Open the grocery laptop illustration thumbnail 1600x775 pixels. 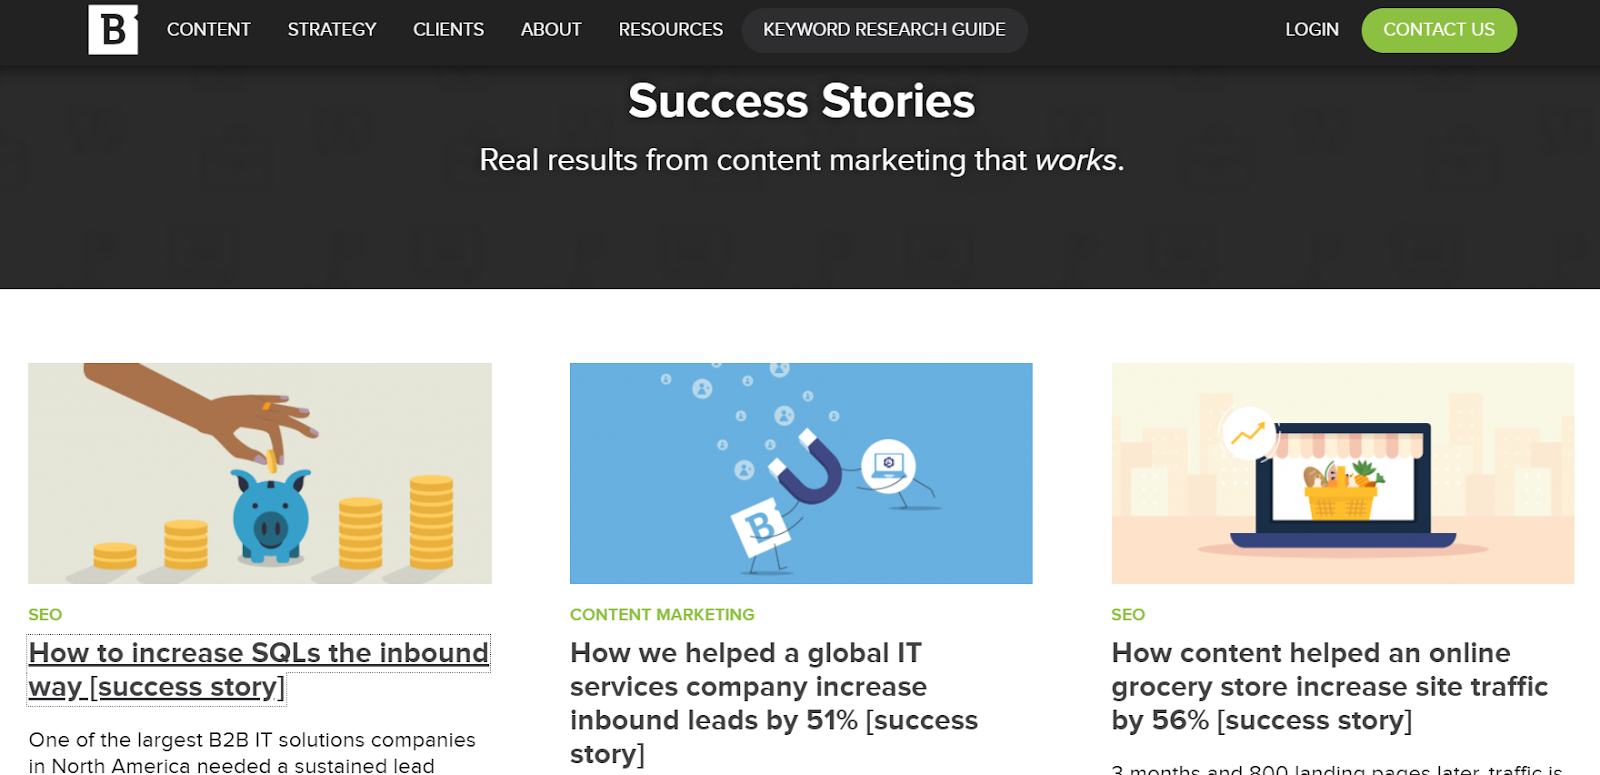point(1342,473)
